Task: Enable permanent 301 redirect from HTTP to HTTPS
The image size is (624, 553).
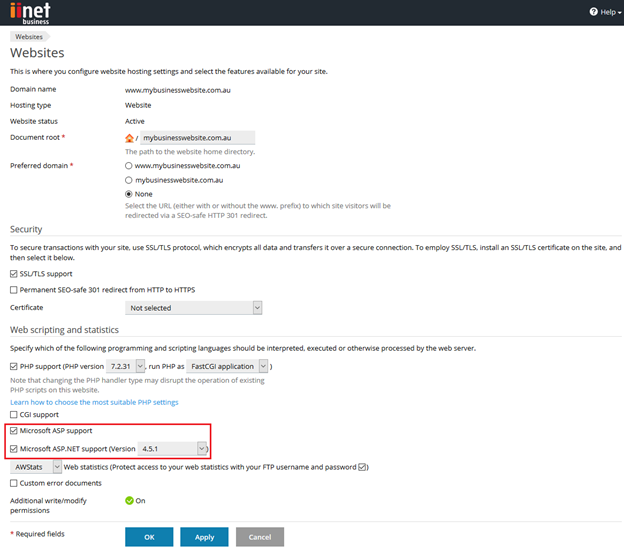Action: (14, 290)
